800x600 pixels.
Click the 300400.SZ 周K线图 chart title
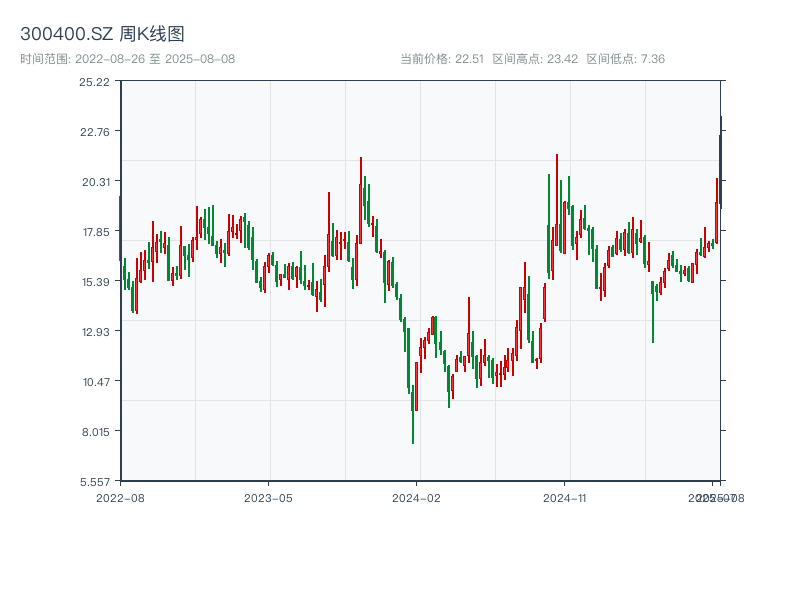click(102, 34)
